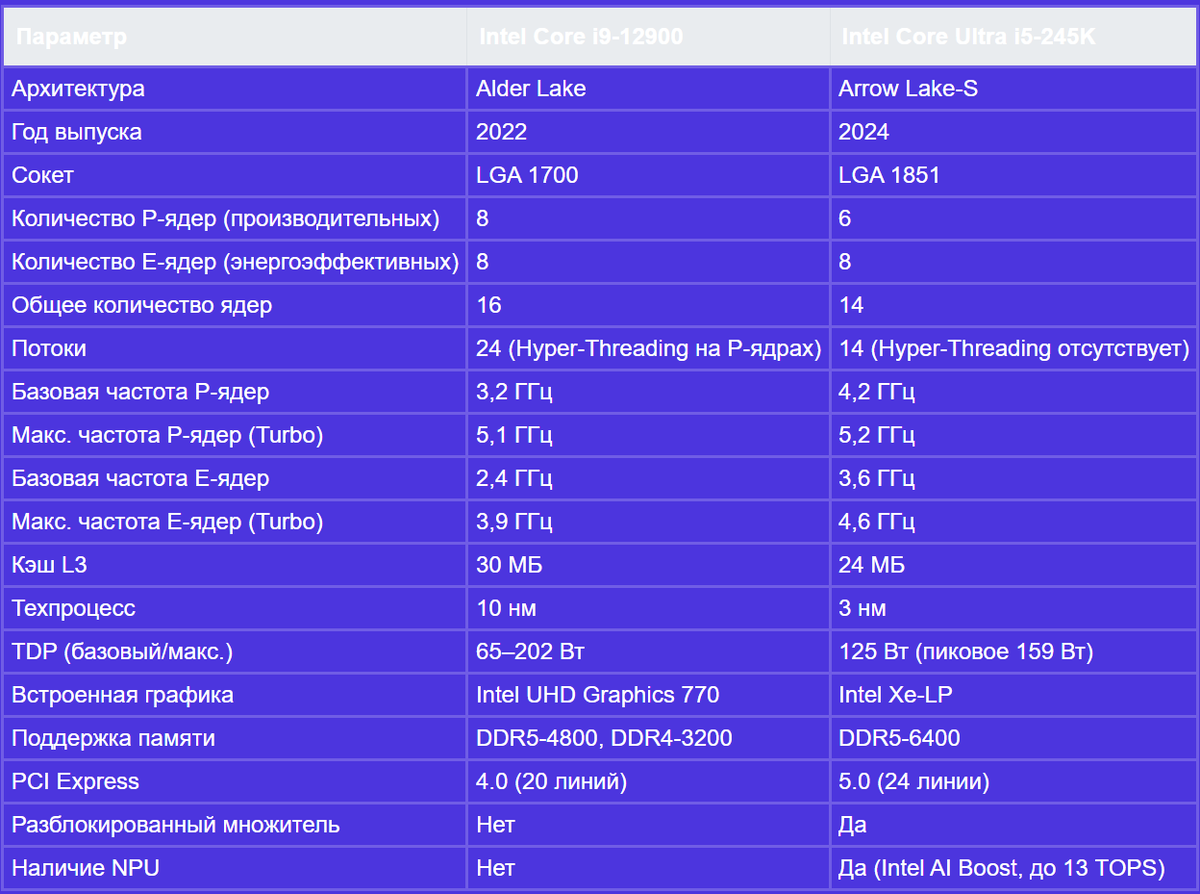Select the 'Техпроцесс' row label
Screen dimensions: 1200x894
click(x=74, y=609)
